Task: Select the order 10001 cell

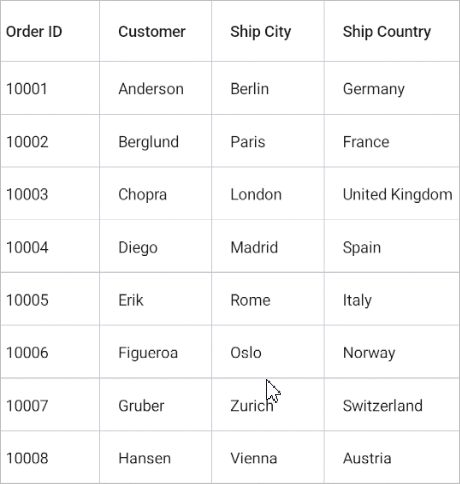Action: click(50, 88)
